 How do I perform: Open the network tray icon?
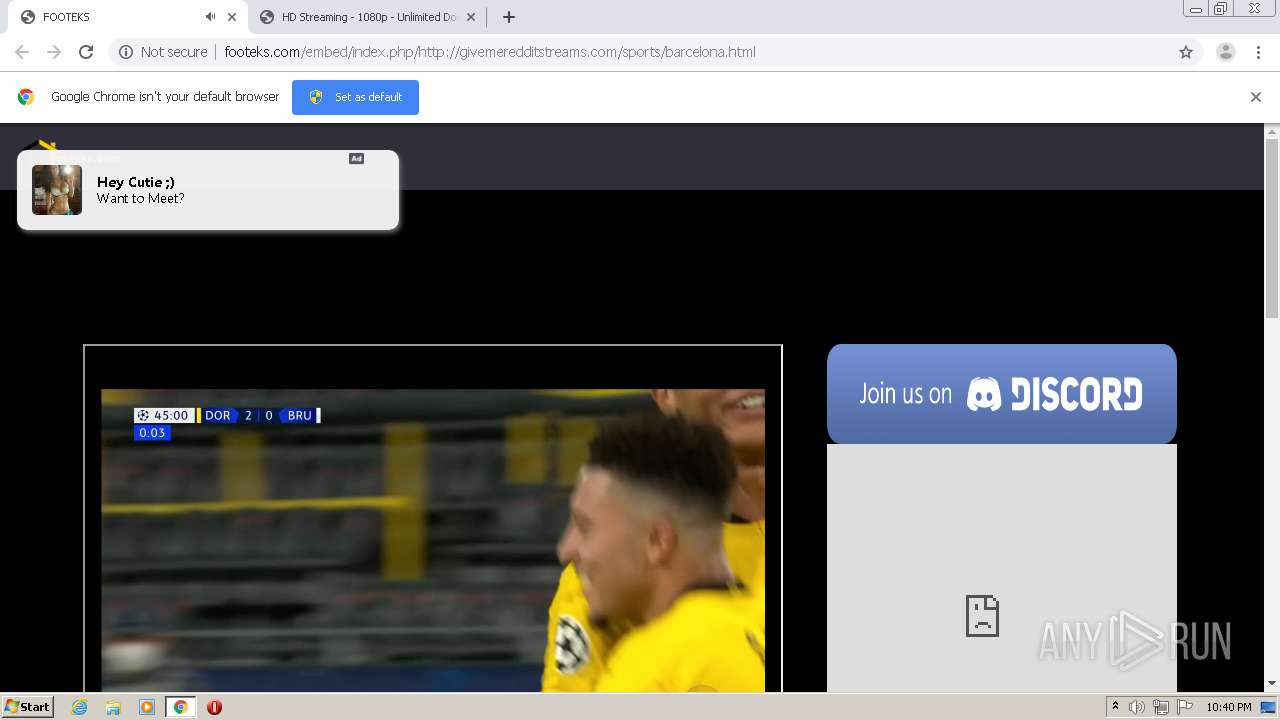[x=1161, y=707]
